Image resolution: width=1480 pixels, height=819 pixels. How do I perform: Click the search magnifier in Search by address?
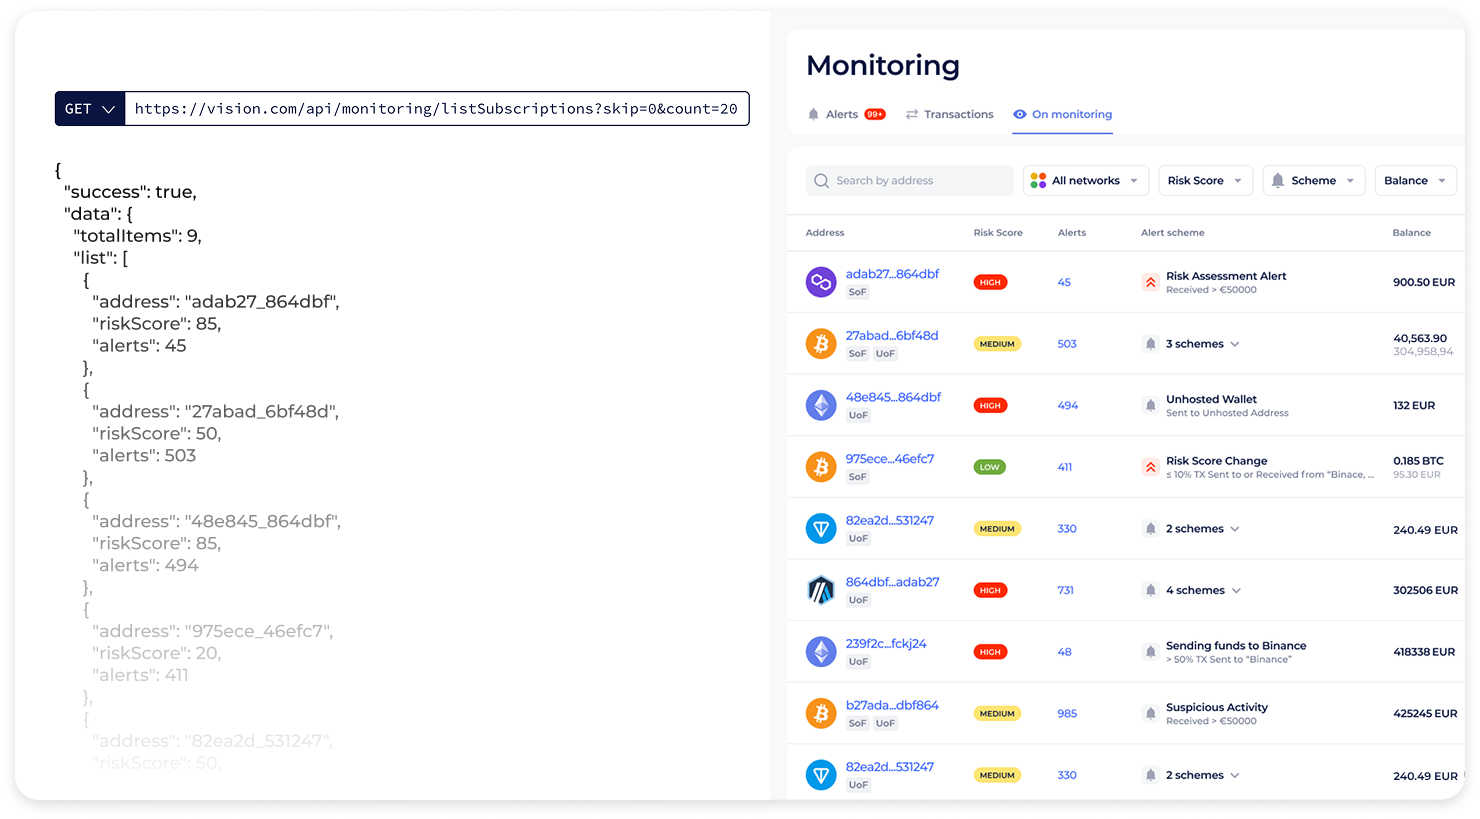pyautogui.click(x=821, y=180)
